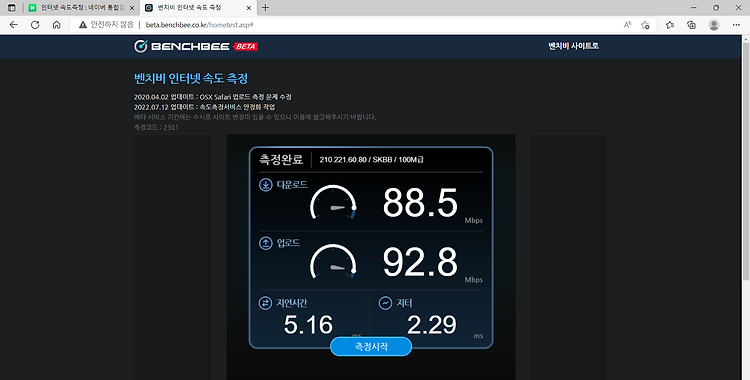Click the 88.5 download speed value
The width and height of the screenshot is (750, 380).
[x=420, y=203]
